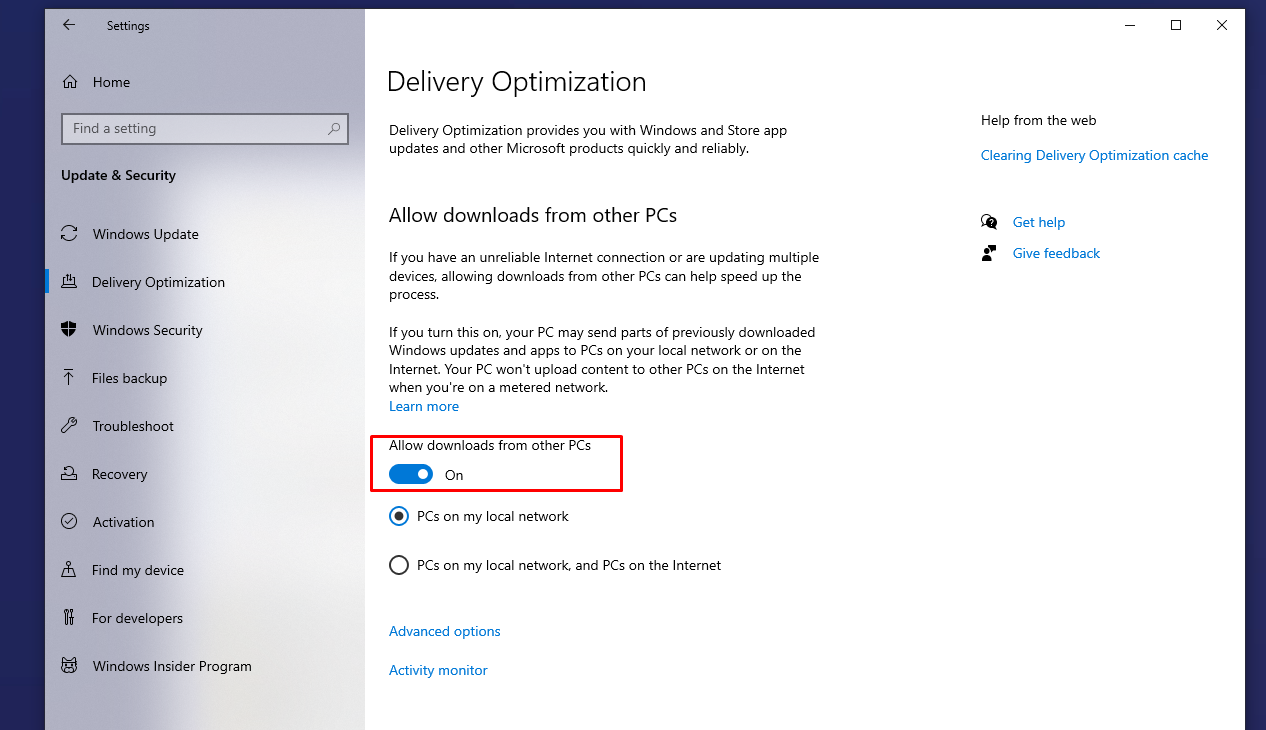Open Advanced options
The image size is (1266, 730).
click(x=444, y=631)
